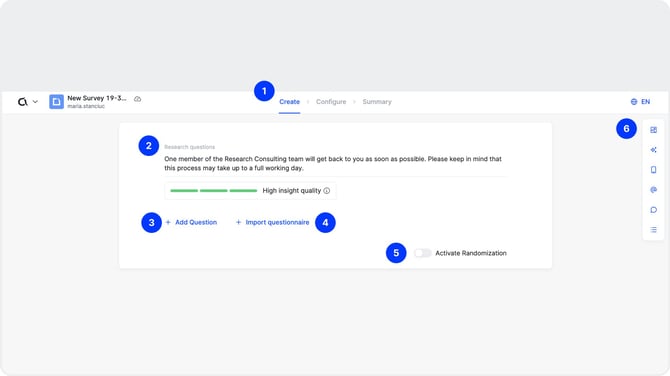Viewport: 670px width, 376px height.
Task: Switch to the Create tab
Action: pos(289,102)
